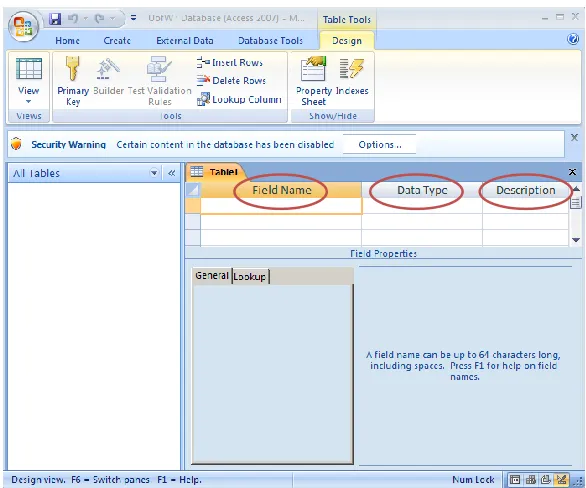Click the first Field Name input cell
This screenshot has height=488, width=586.
coord(281,206)
